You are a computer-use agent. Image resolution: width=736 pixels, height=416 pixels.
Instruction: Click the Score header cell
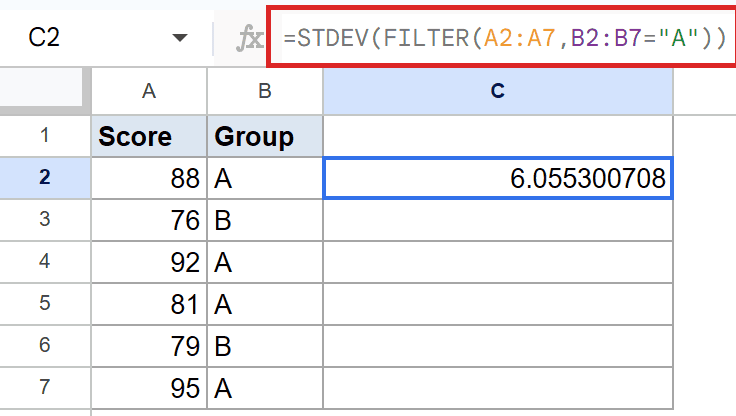(x=149, y=136)
